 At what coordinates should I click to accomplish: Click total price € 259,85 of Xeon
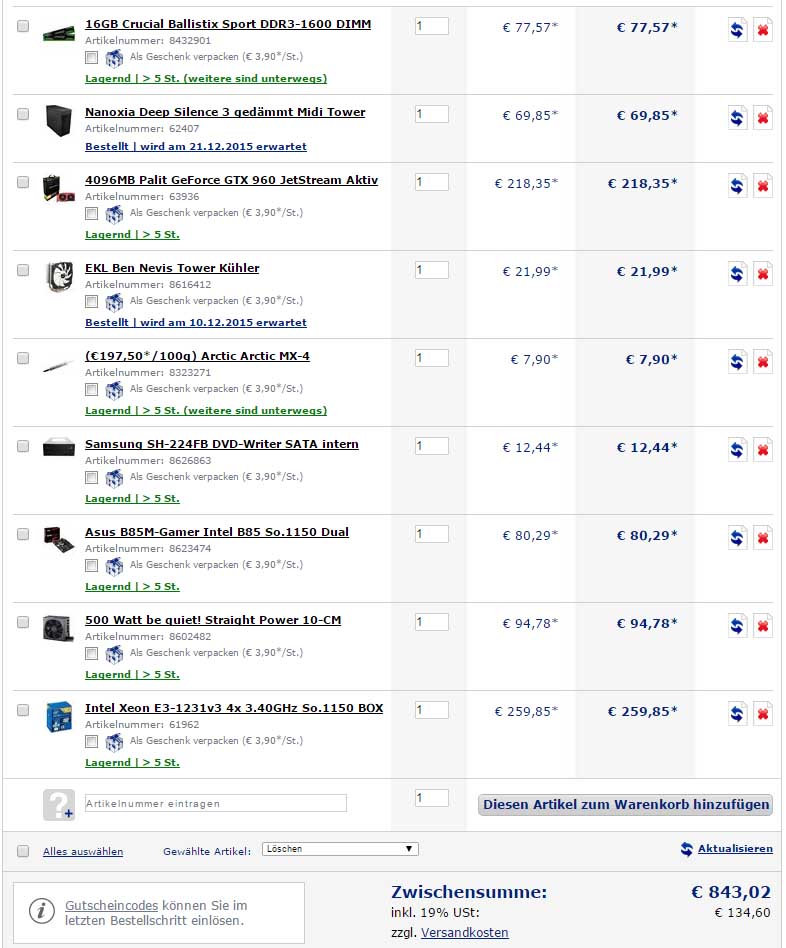(642, 712)
